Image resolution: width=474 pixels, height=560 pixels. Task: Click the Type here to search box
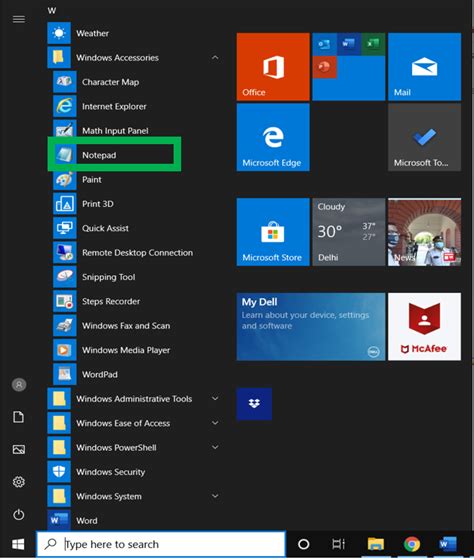[x=161, y=544]
